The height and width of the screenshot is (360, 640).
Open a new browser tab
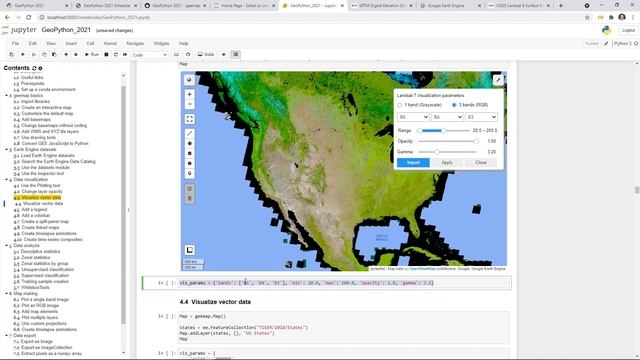coord(561,6)
